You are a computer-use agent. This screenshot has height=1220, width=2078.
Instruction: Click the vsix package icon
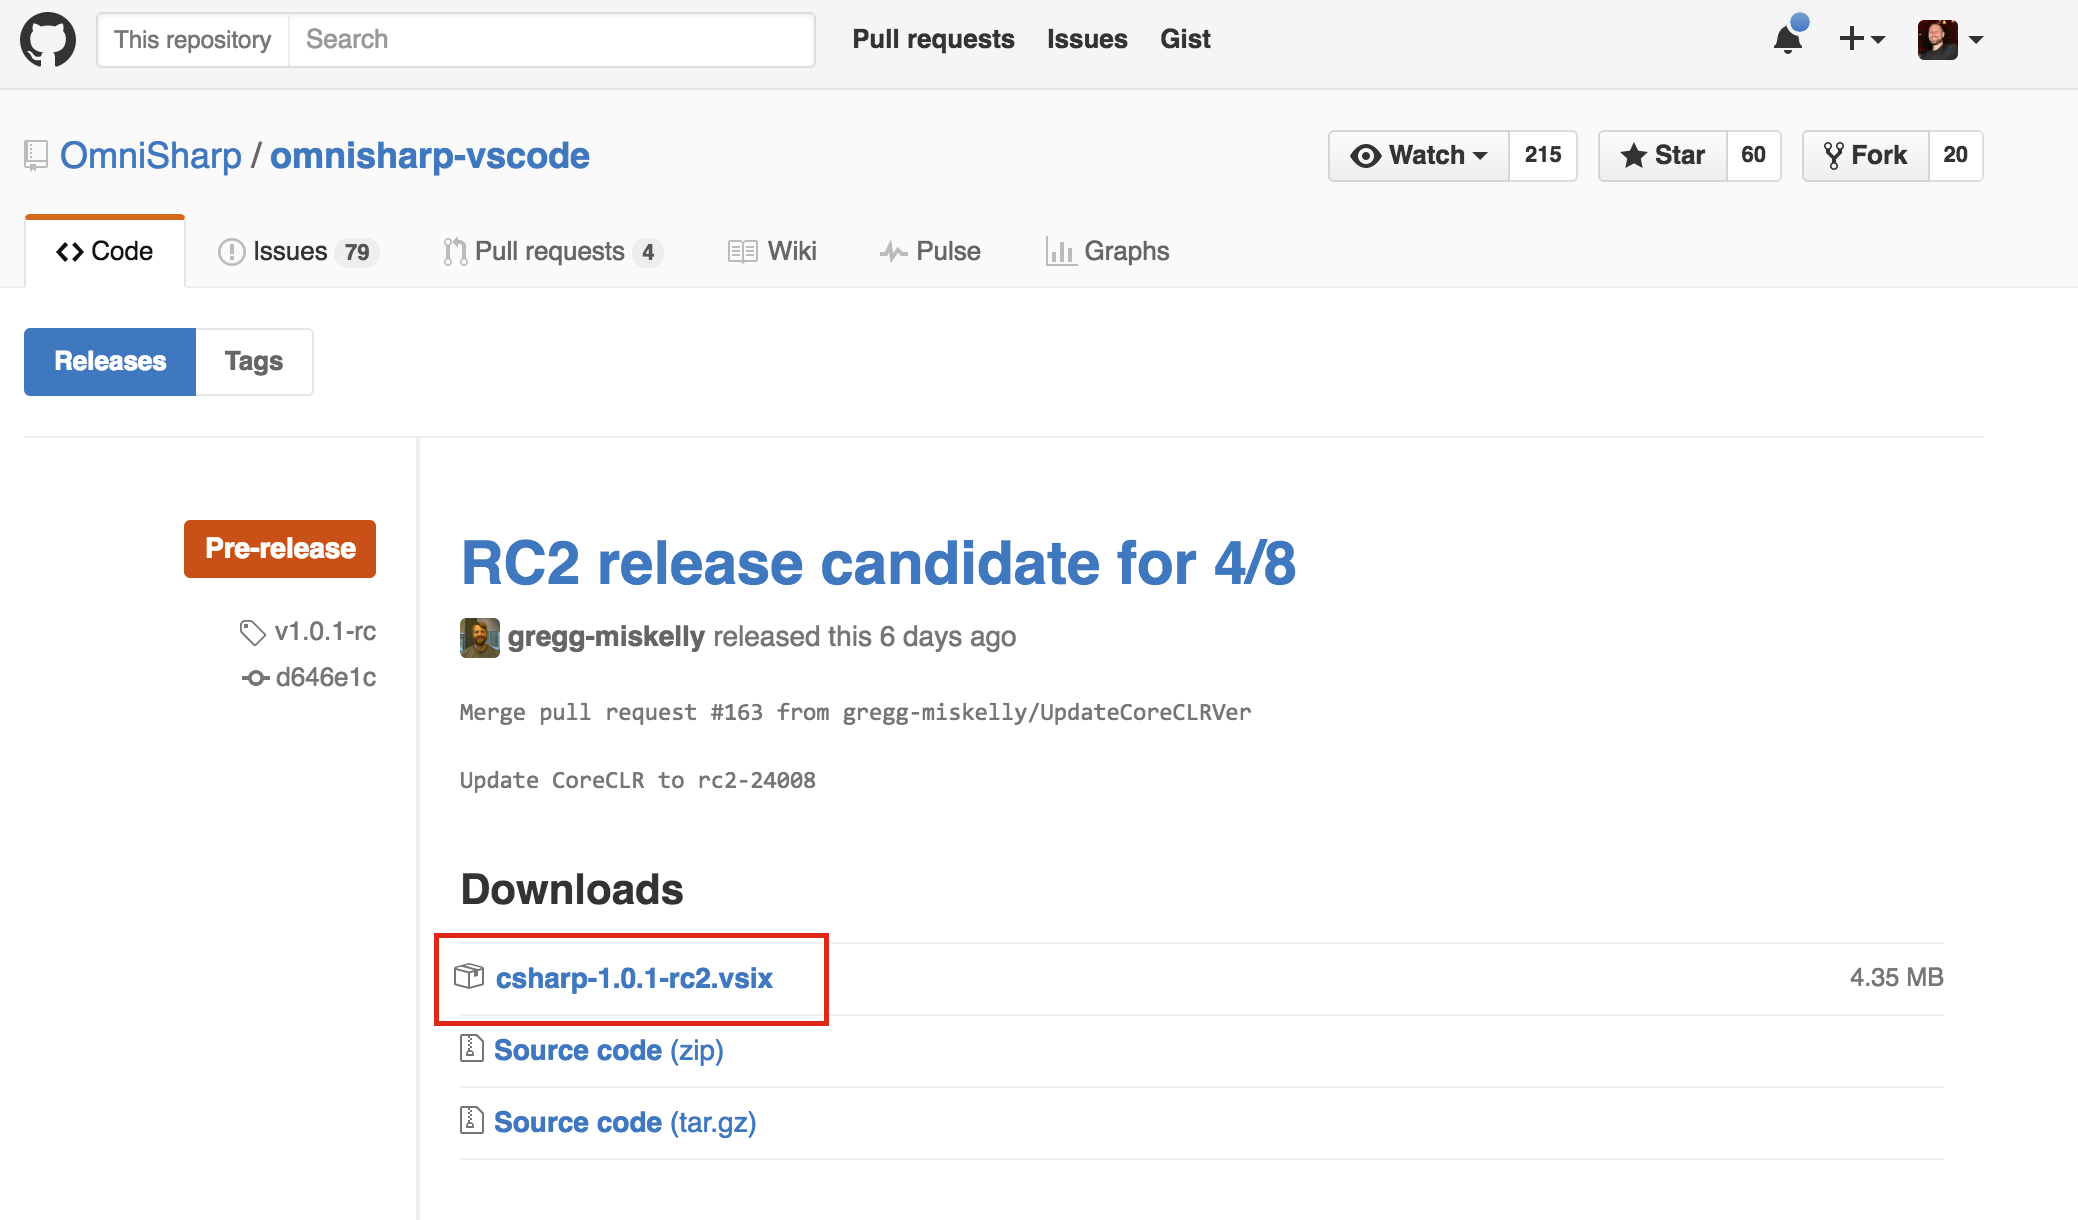(x=469, y=976)
